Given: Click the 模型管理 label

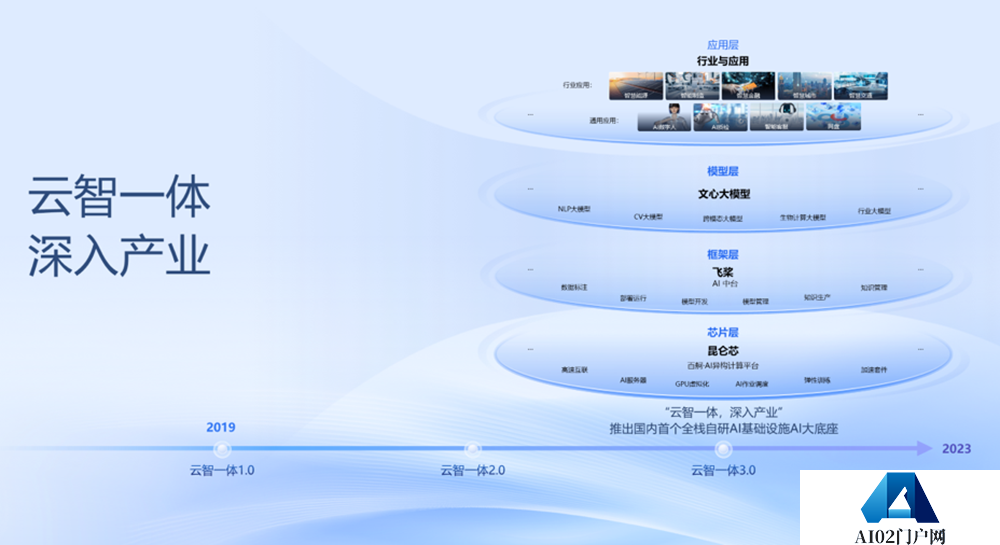Looking at the screenshot, I should click(x=756, y=302).
